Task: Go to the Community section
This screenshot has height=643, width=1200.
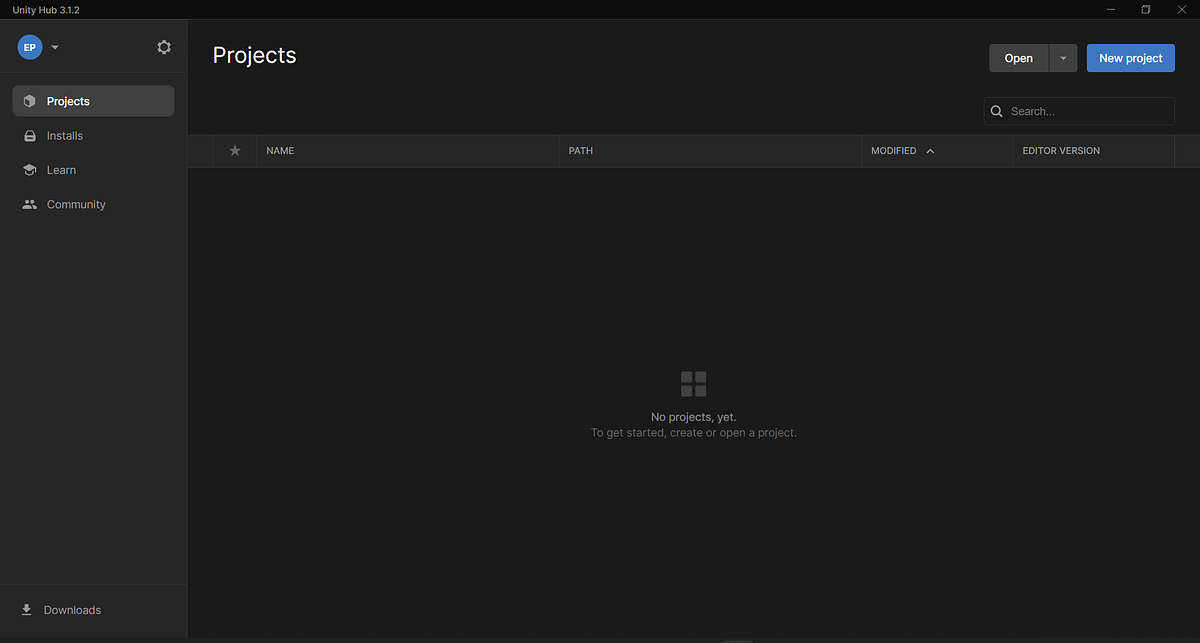Action: click(x=75, y=204)
